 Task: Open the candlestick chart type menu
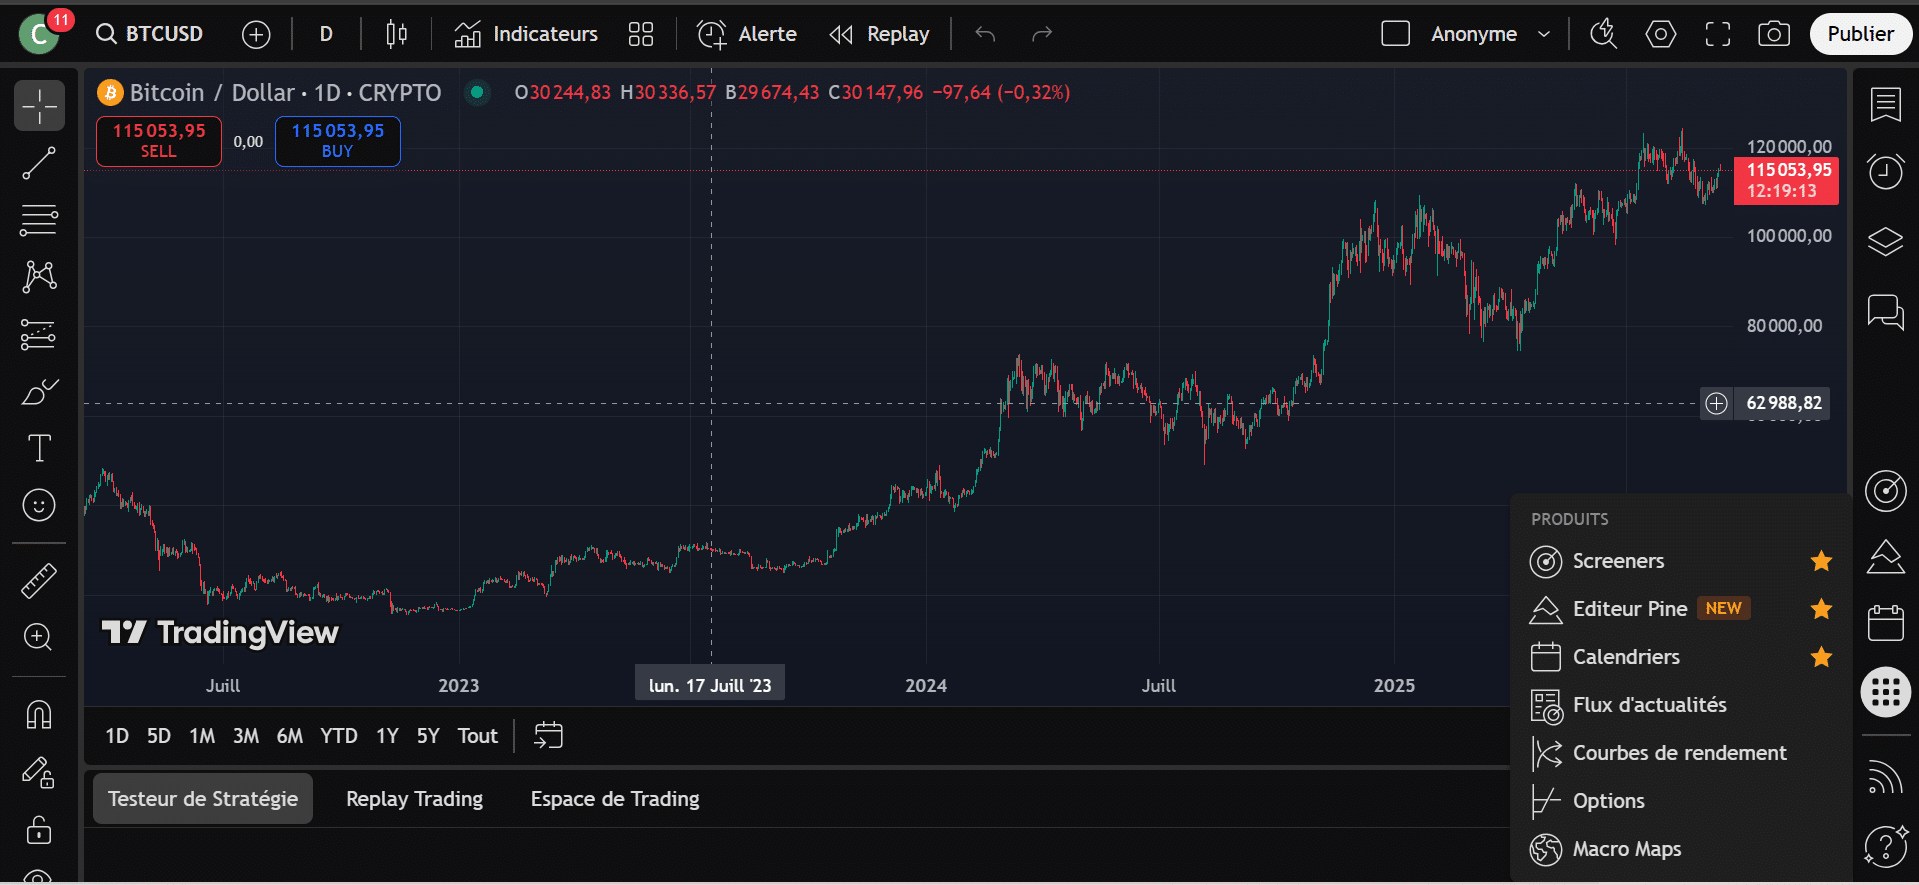(396, 34)
